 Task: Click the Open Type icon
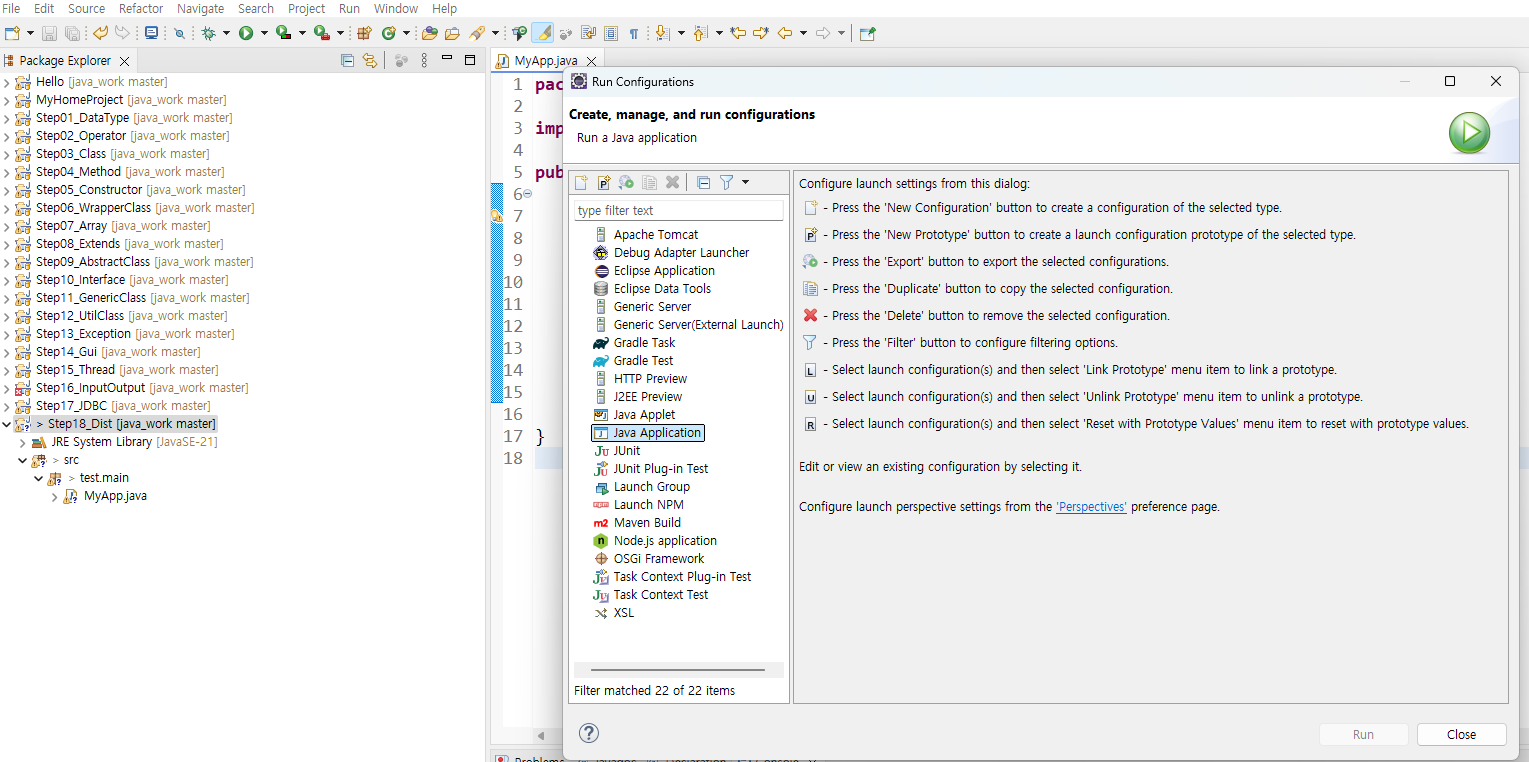coord(429,33)
